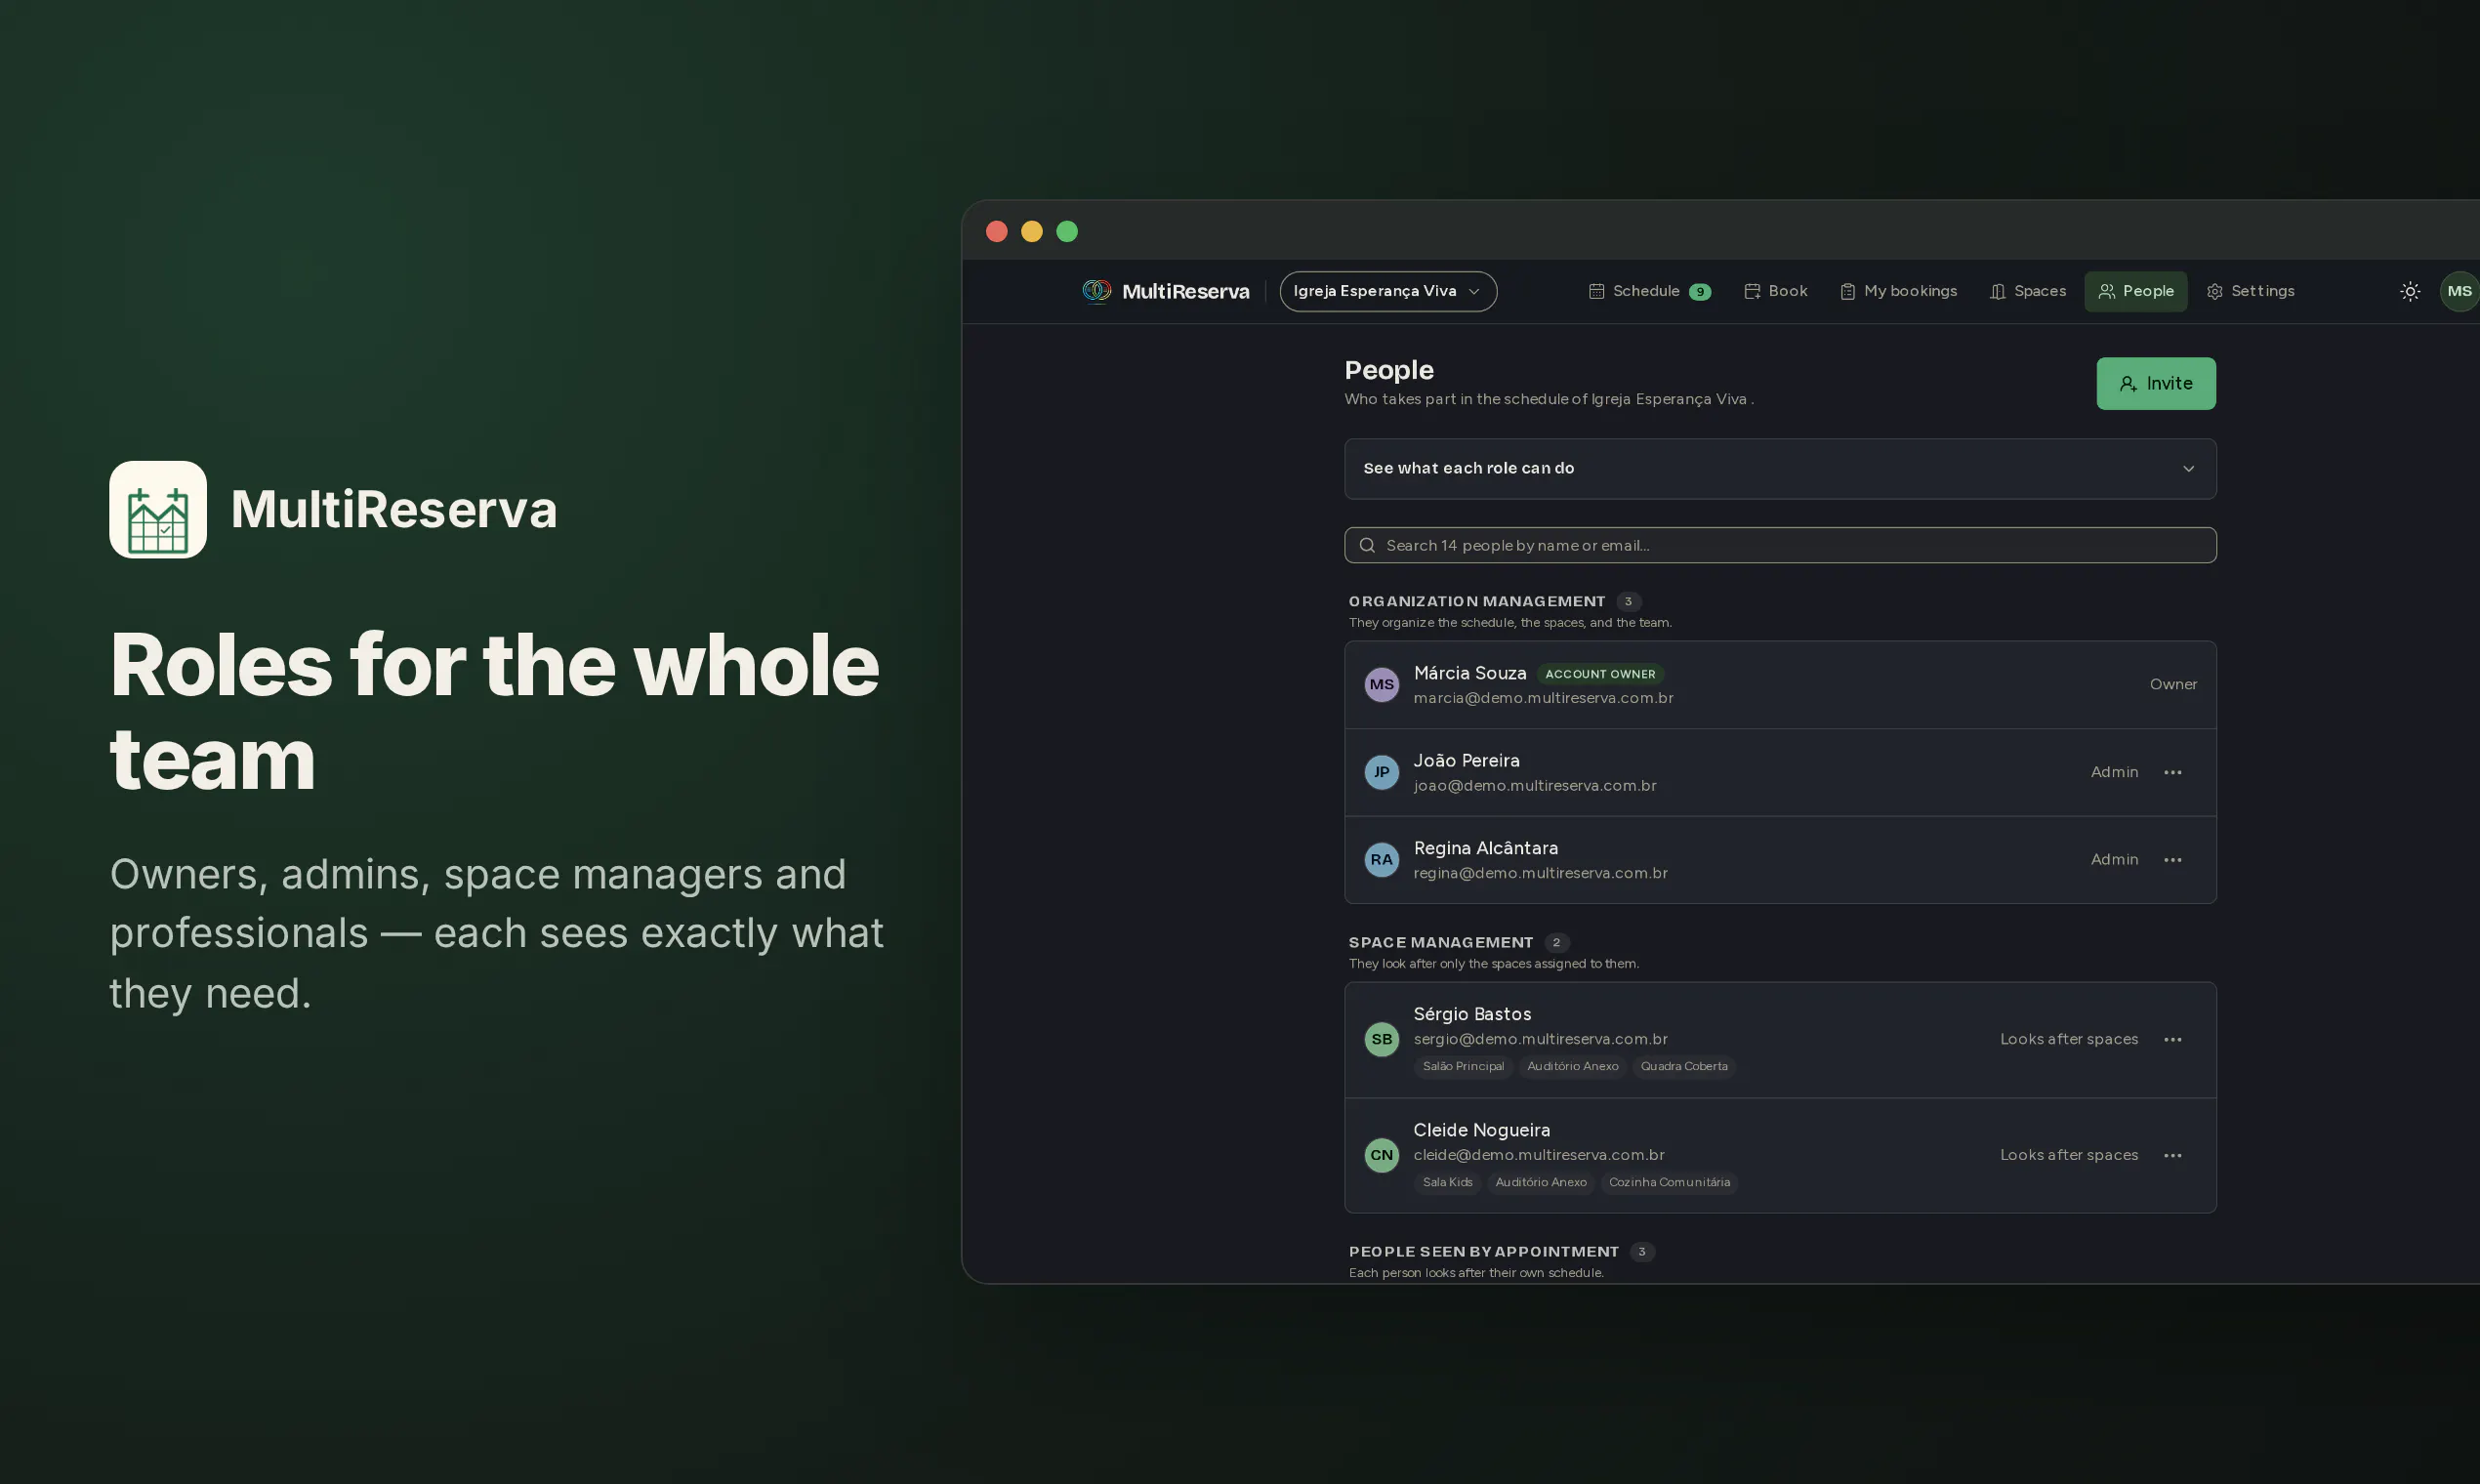Select the People tab

point(2135,291)
